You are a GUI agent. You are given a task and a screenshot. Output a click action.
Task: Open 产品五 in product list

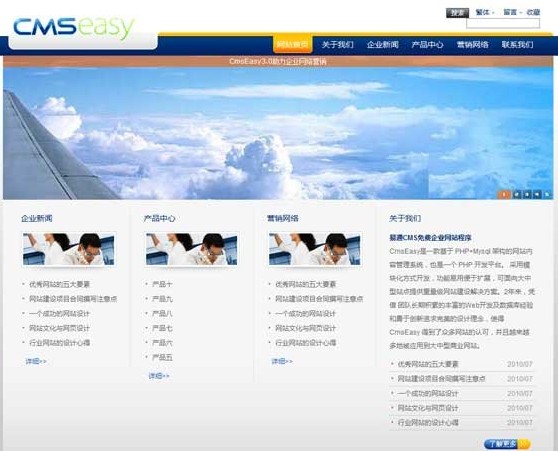pos(162,357)
